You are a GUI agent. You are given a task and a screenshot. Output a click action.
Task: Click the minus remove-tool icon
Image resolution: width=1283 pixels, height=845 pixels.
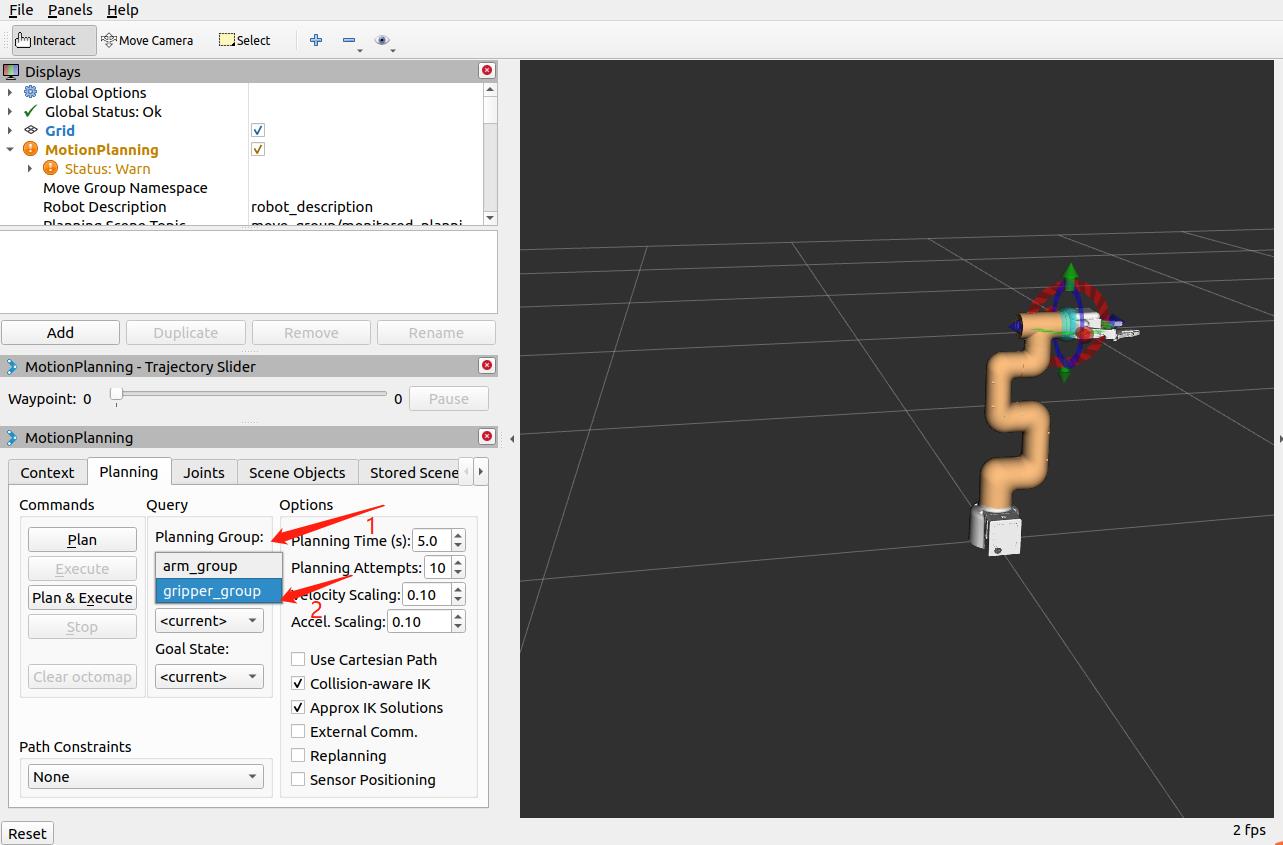coord(349,40)
